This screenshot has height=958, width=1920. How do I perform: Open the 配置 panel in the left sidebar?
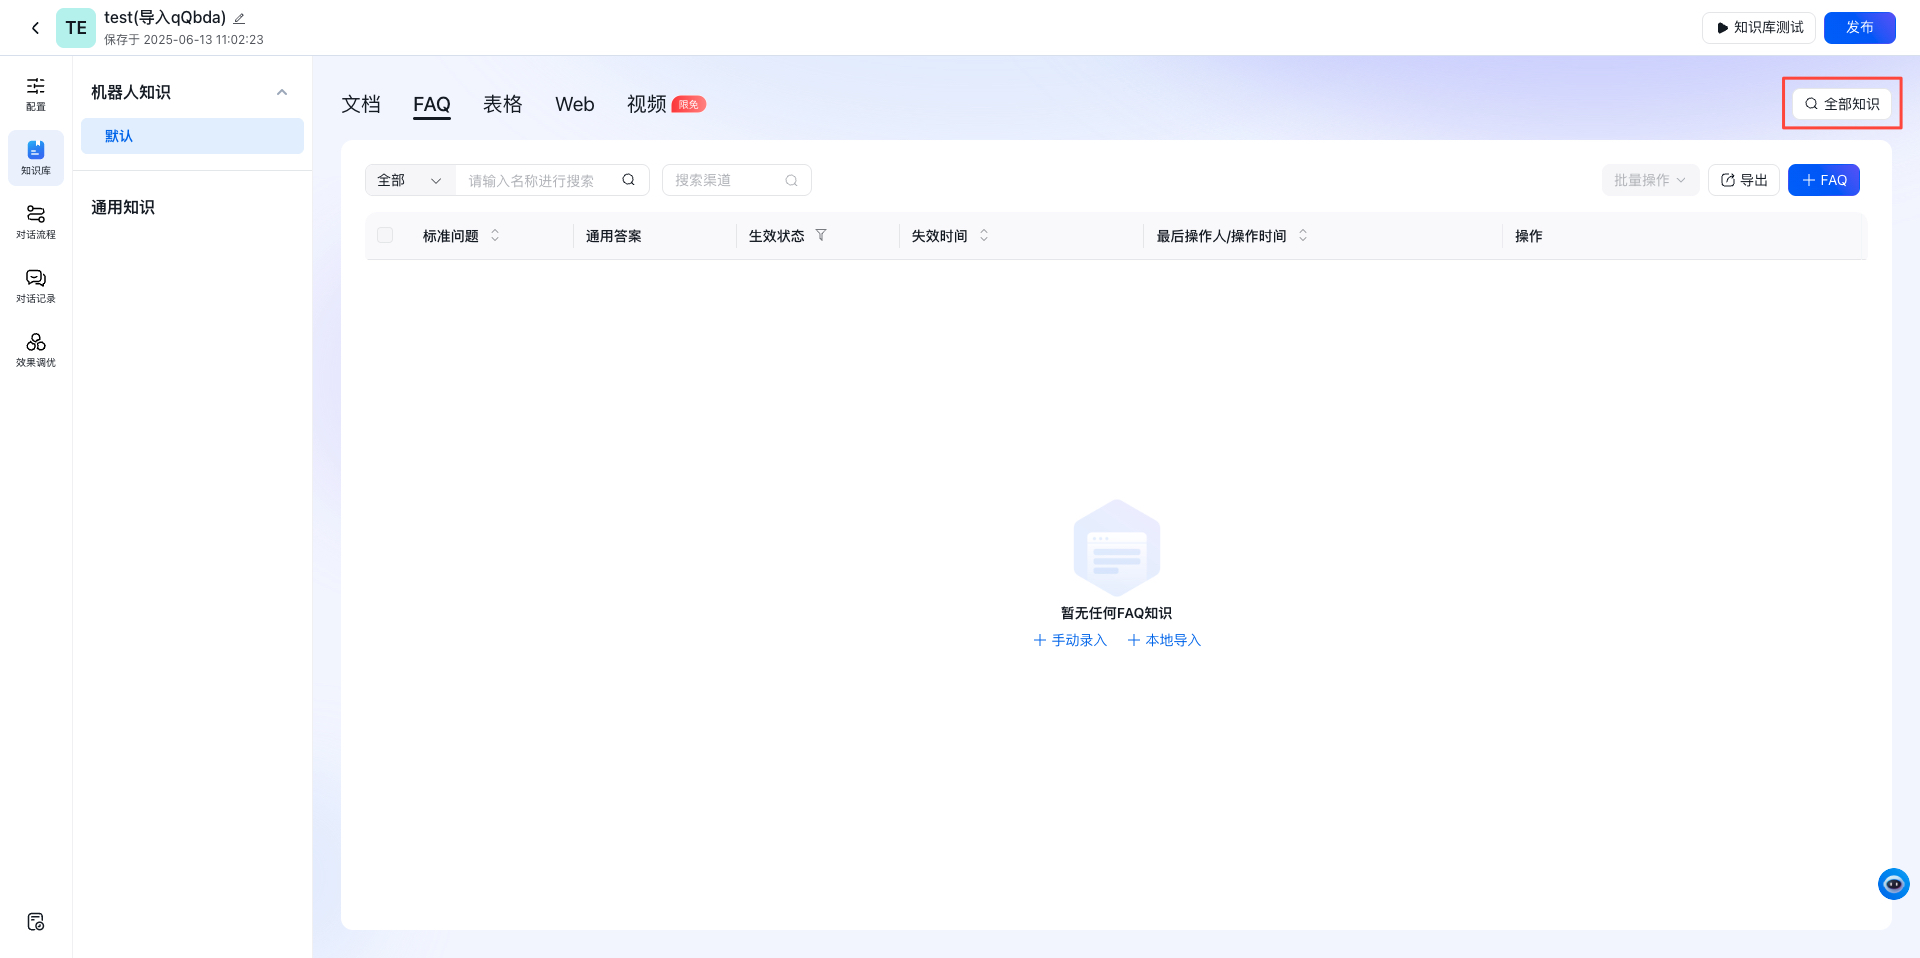click(36, 95)
